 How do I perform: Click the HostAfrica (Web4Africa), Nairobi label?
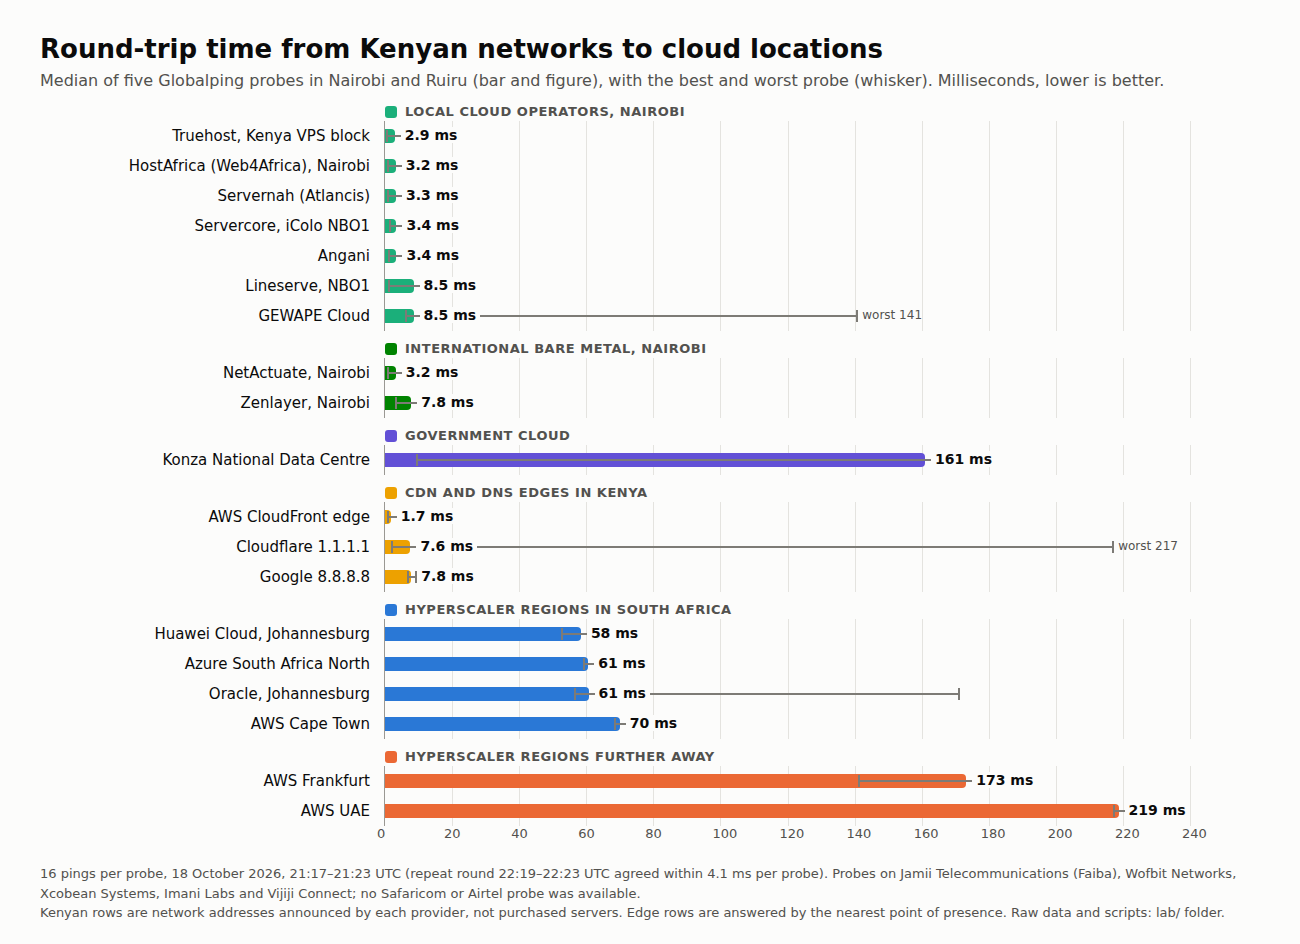click(x=249, y=166)
